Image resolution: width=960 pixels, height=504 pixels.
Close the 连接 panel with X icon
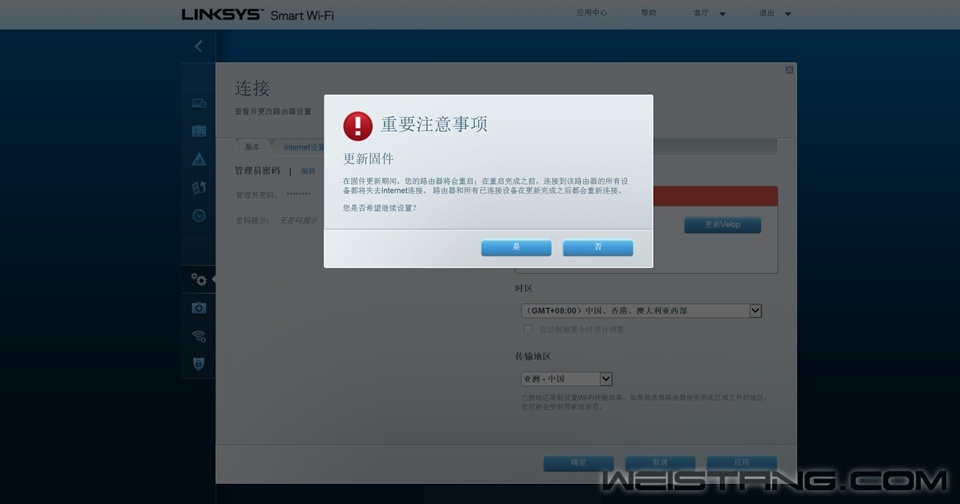click(x=789, y=70)
